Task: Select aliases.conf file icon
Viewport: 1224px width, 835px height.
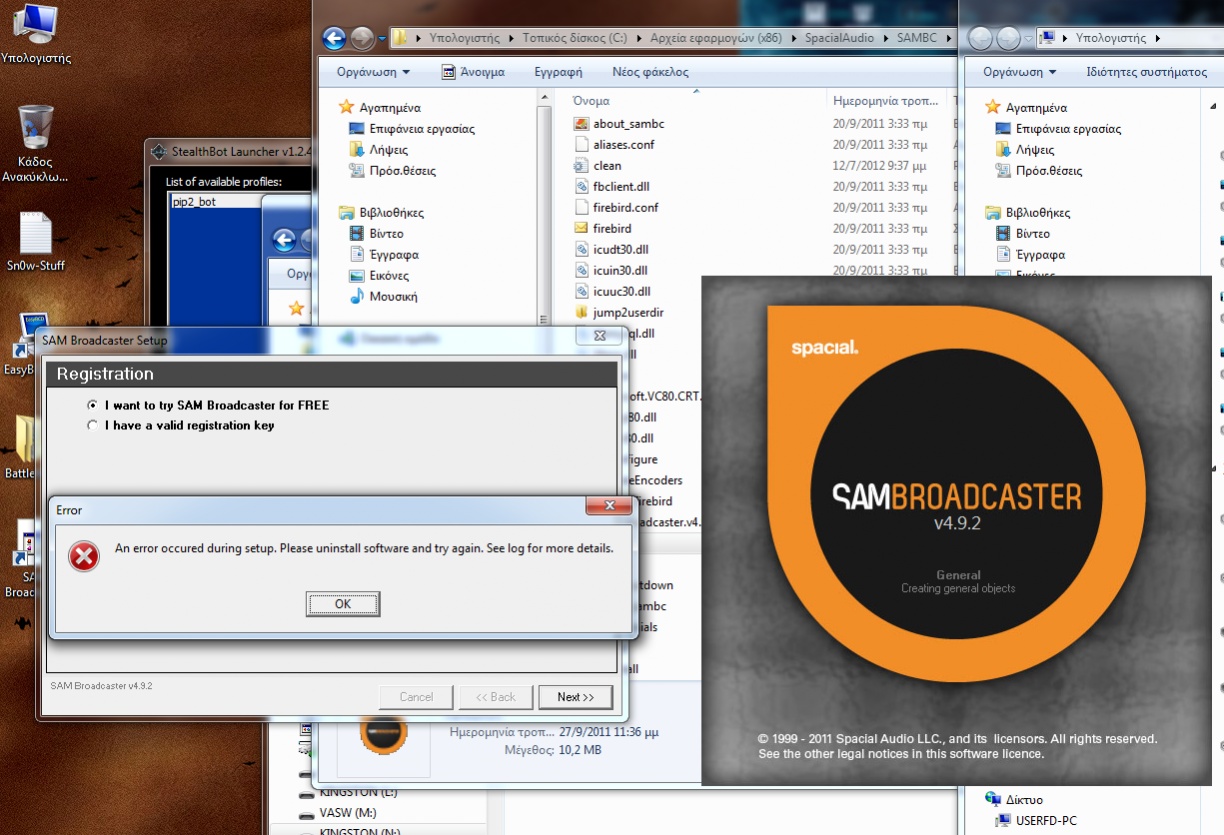Action: [583, 145]
